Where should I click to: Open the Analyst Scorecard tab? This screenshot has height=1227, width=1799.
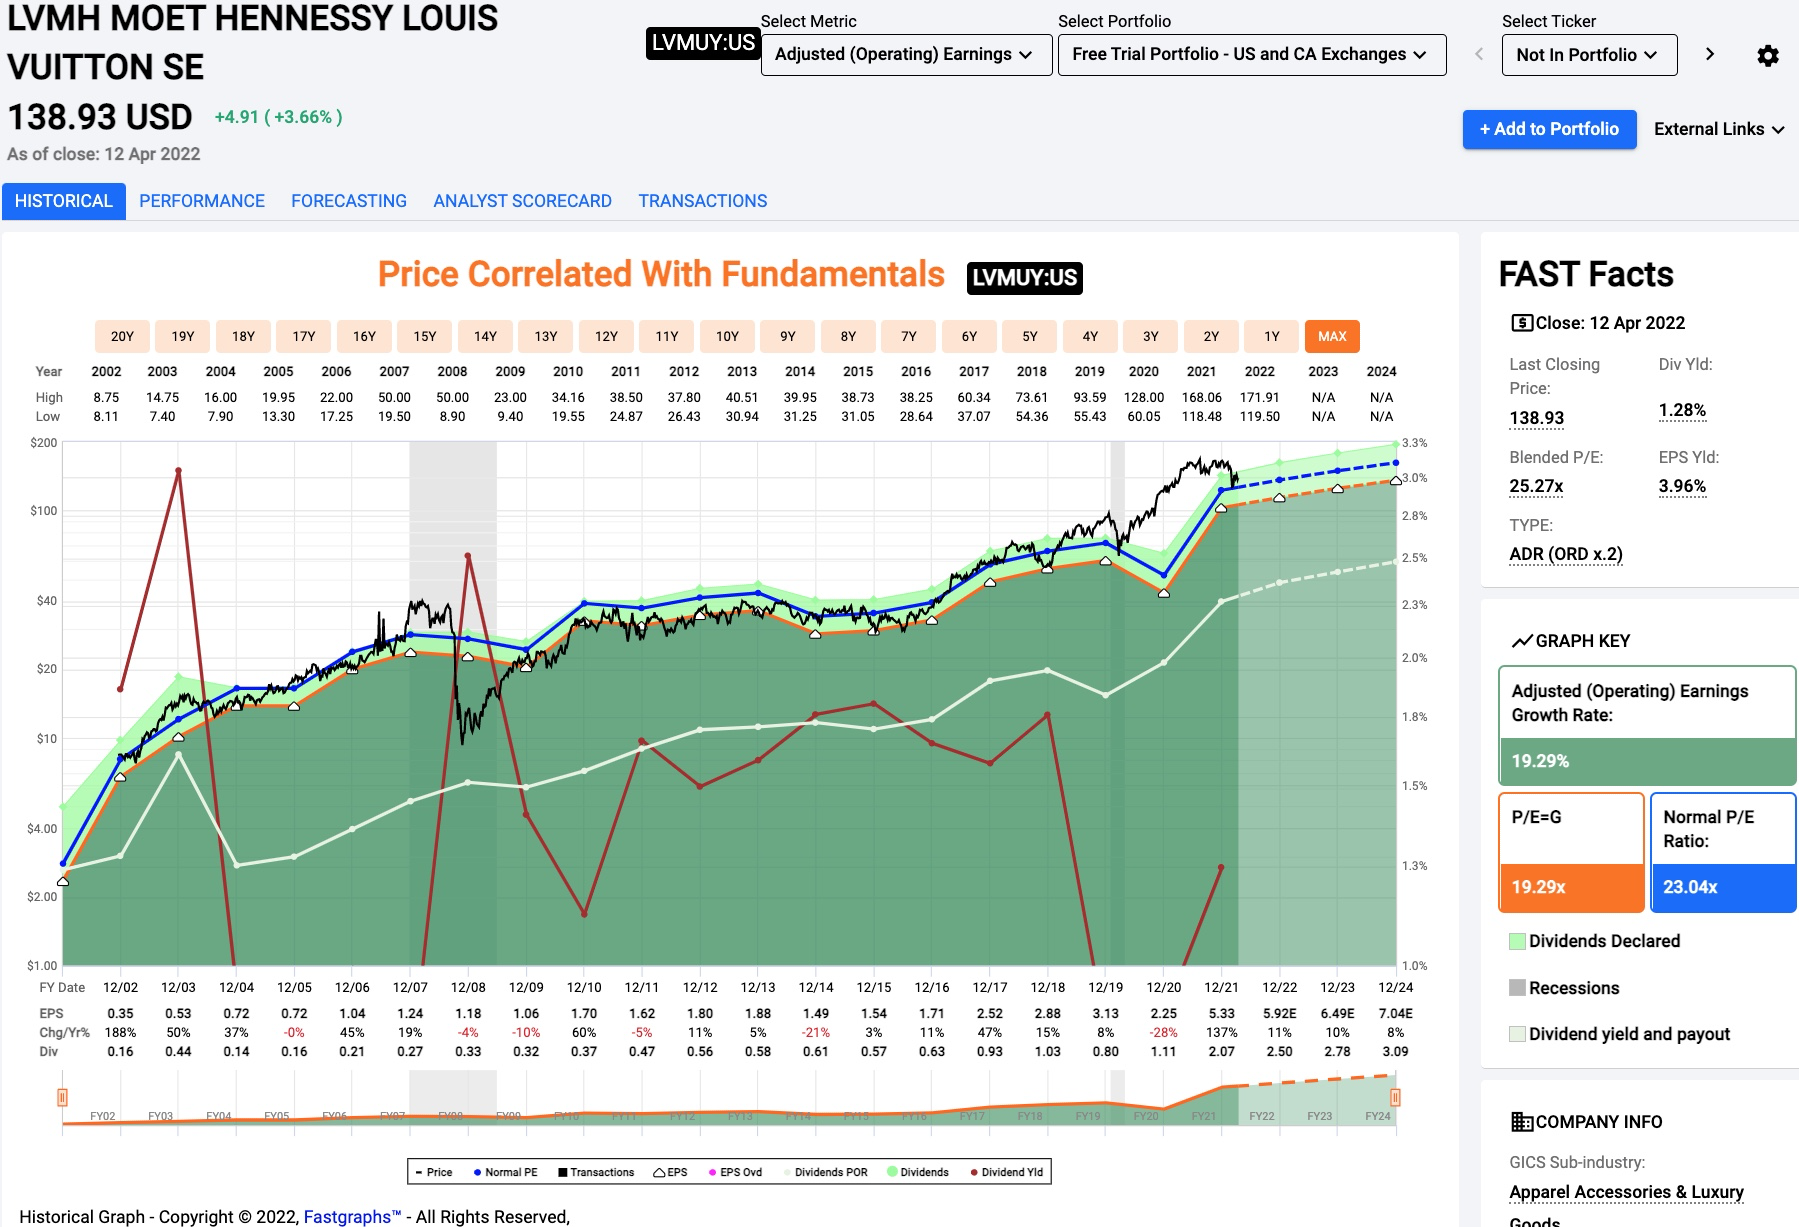point(522,201)
